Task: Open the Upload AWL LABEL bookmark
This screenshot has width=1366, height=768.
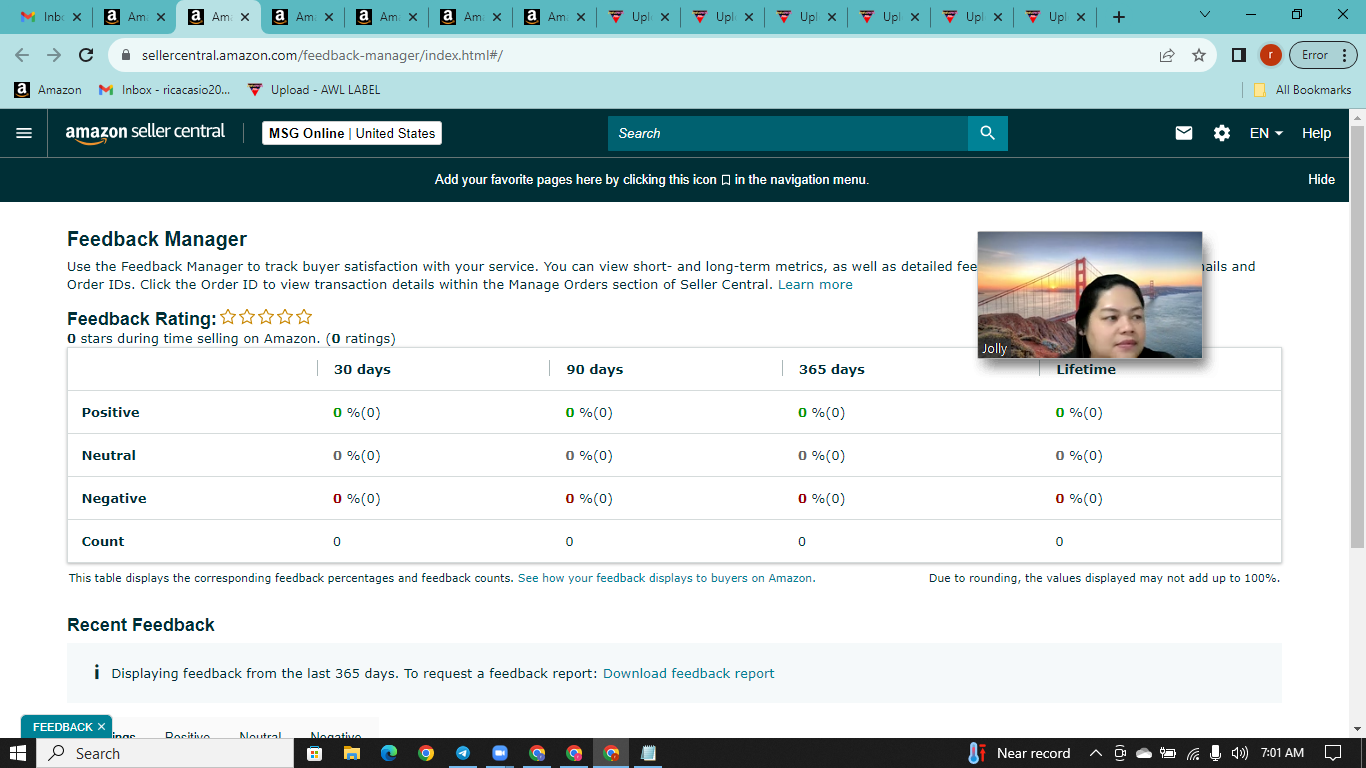Action: (314, 89)
